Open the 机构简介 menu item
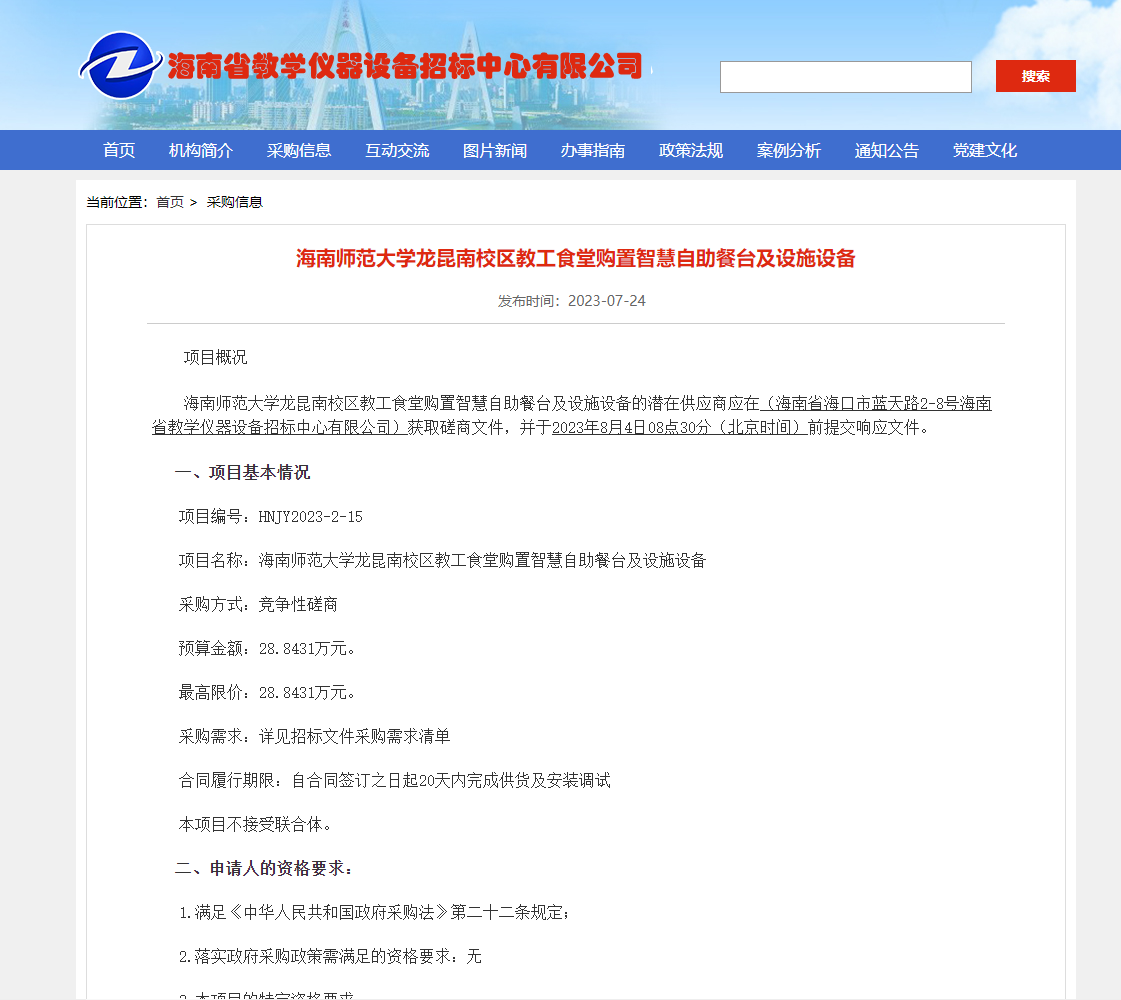 click(x=201, y=150)
